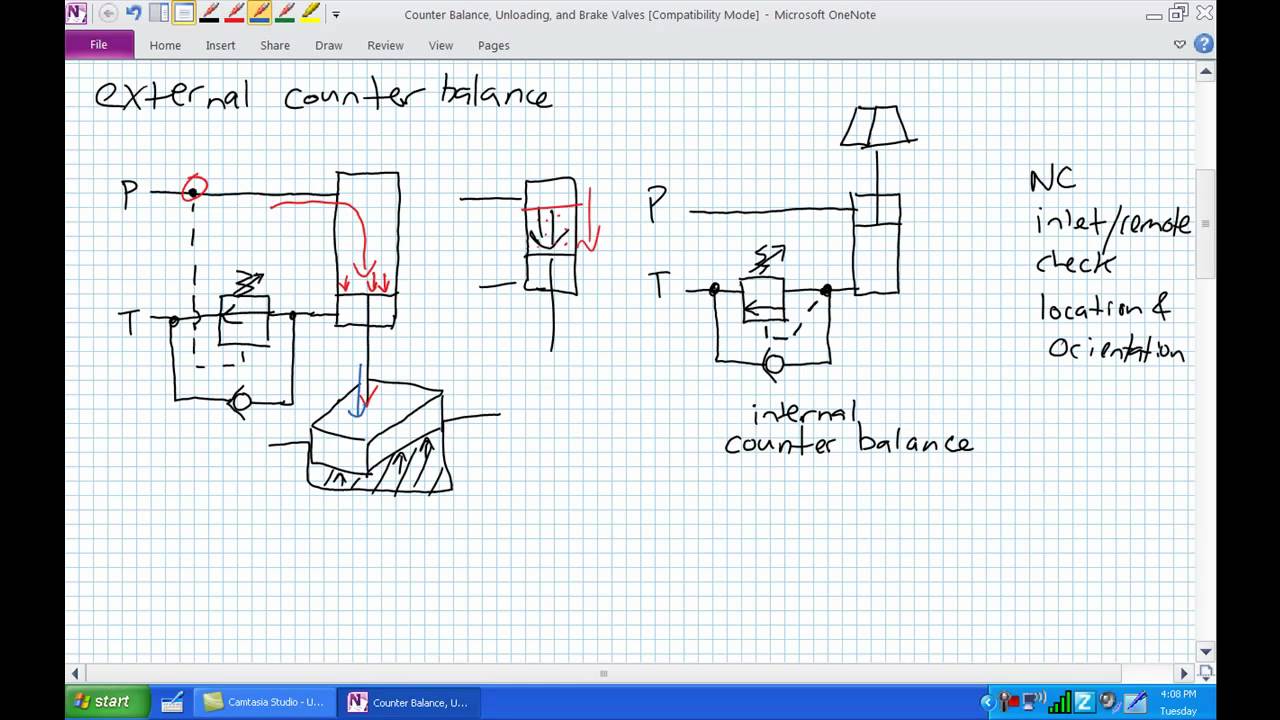The width and height of the screenshot is (1280, 720).
Task: Switch to Counter Balance OneNote taskbar button
Action: coord(408,702)
